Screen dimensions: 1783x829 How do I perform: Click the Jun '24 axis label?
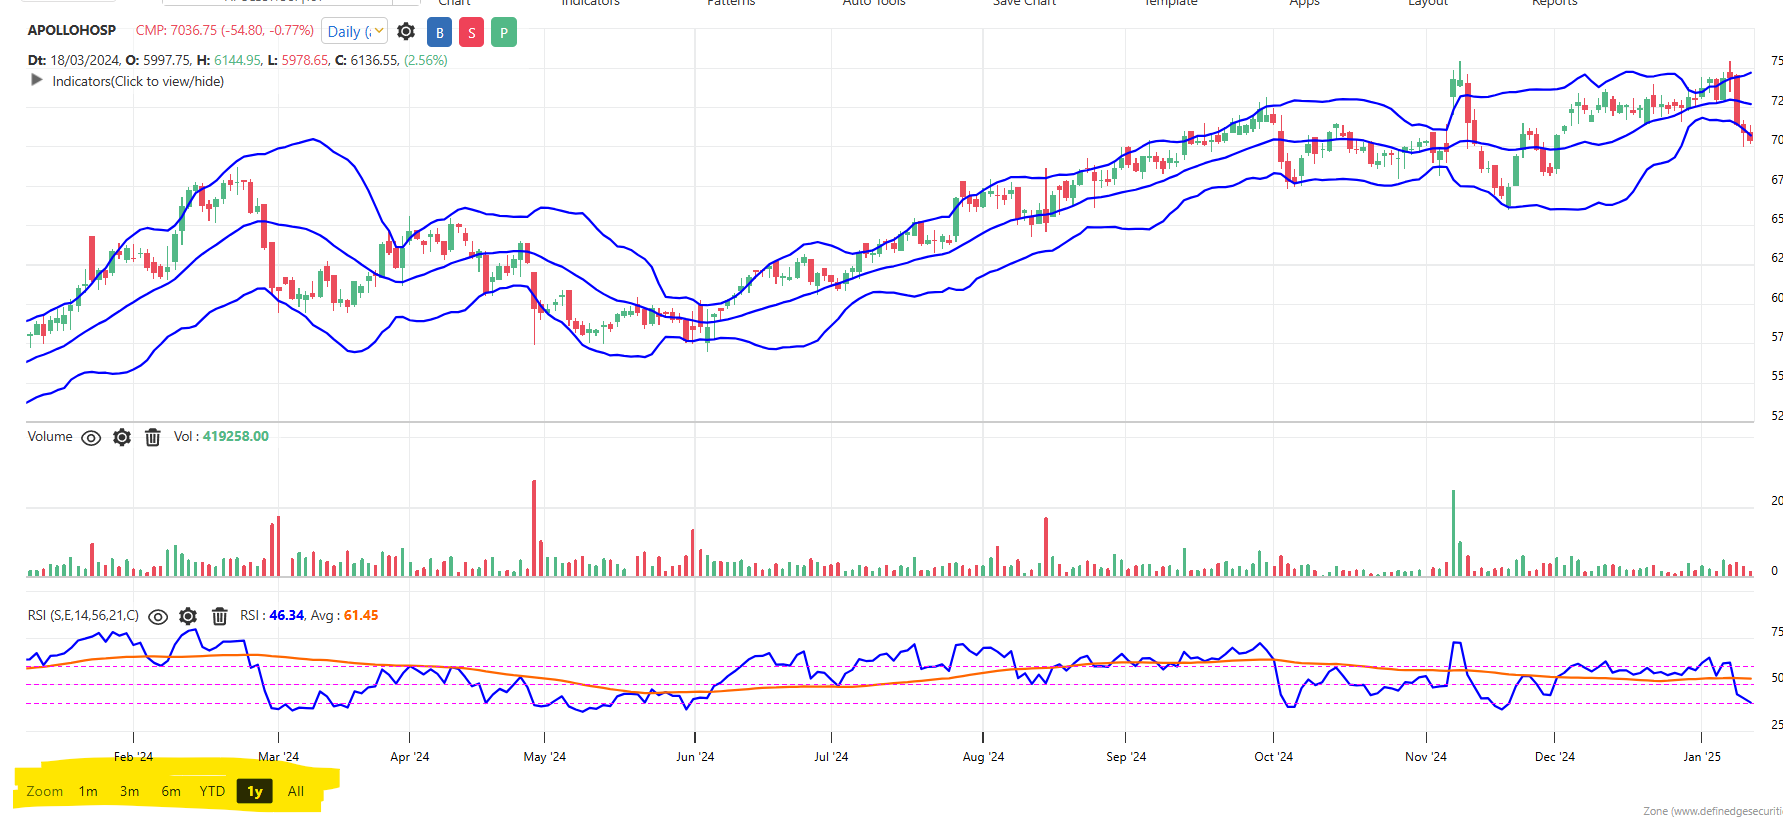pyautogui.click(x=695, y=757)
